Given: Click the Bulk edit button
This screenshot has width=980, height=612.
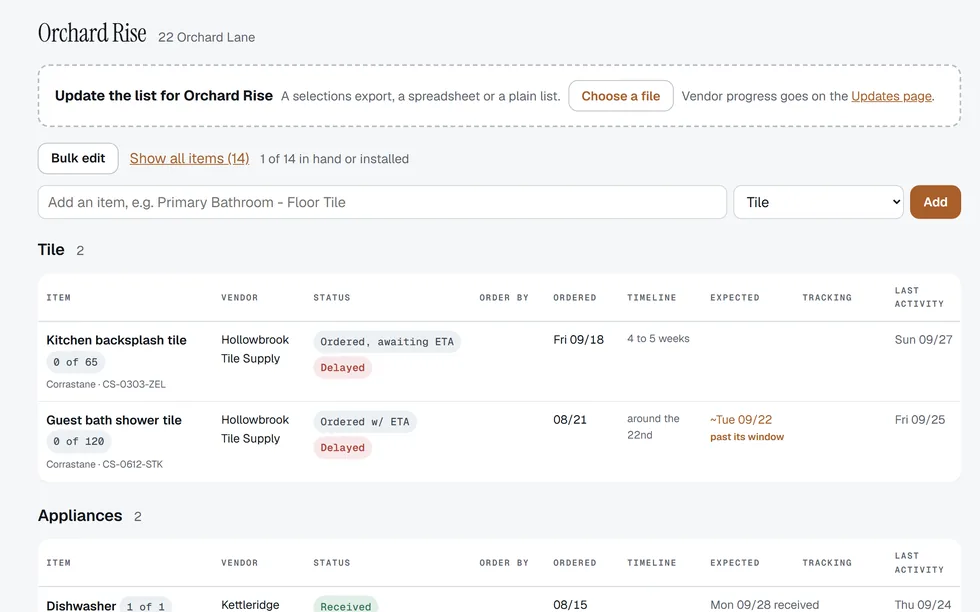Looking at the screenshot, I should 78,158.
